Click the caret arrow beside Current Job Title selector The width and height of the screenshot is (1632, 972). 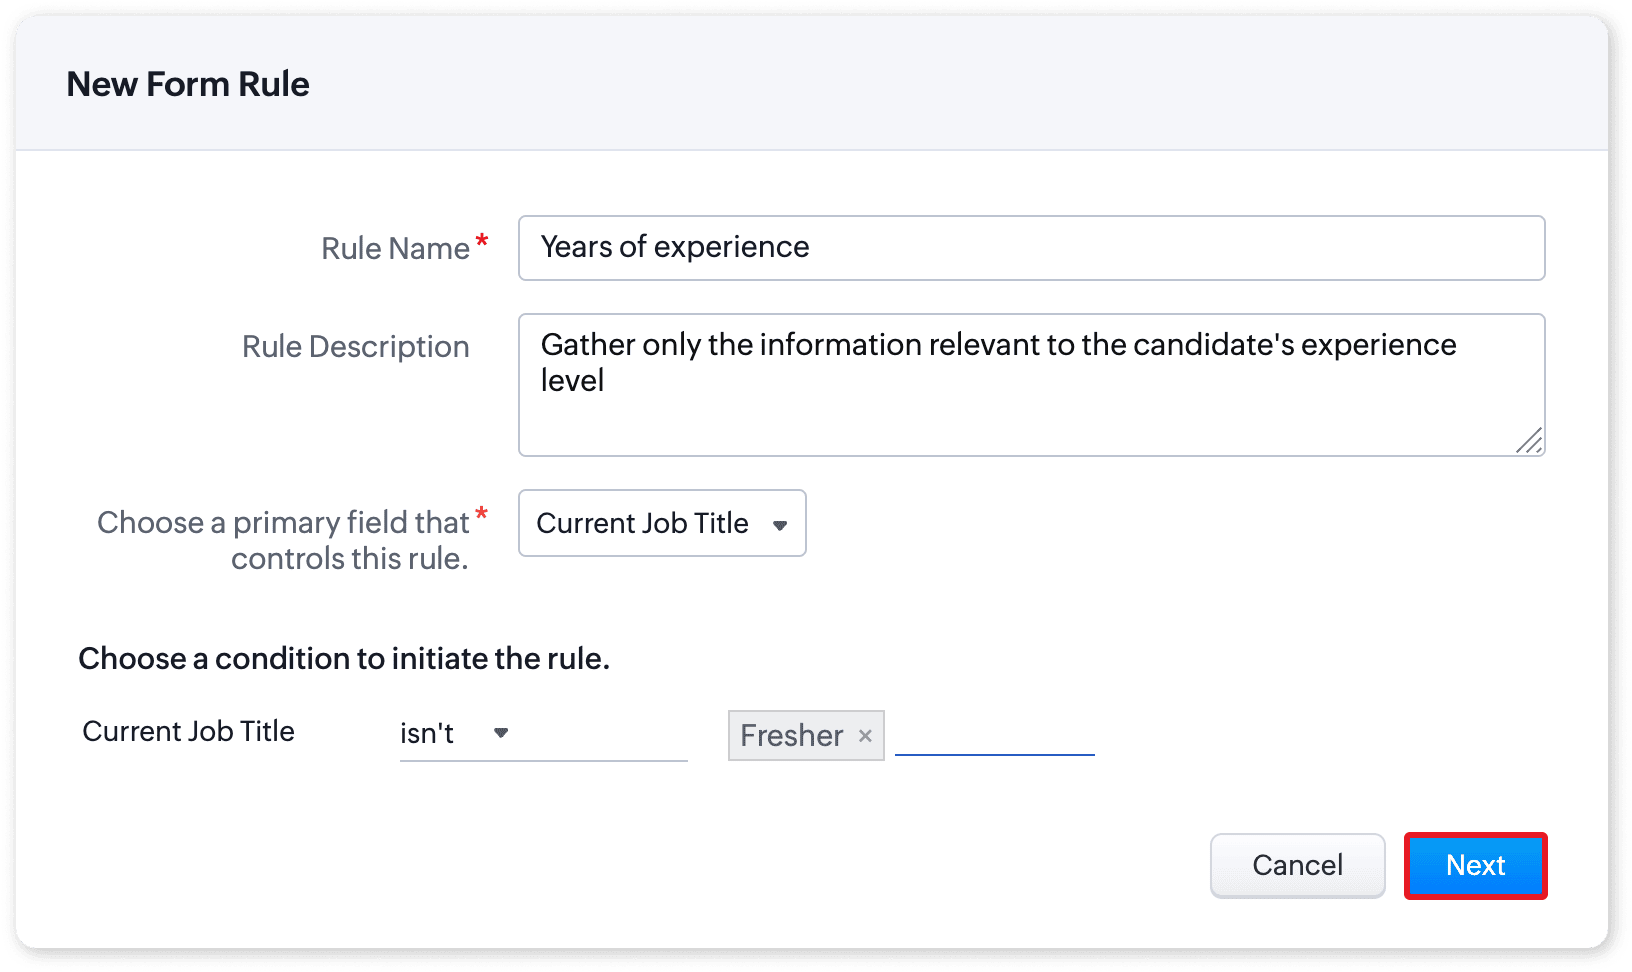point(780,525)
